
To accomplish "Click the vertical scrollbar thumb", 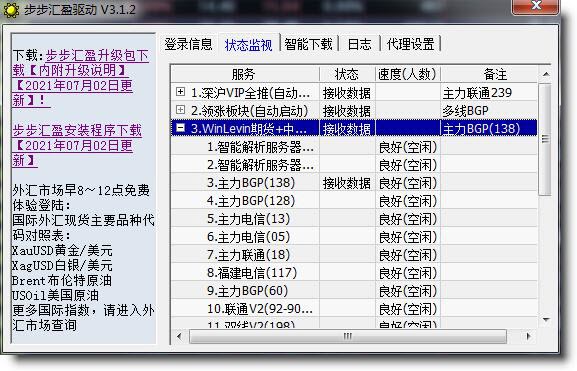I will pos(545,139).
